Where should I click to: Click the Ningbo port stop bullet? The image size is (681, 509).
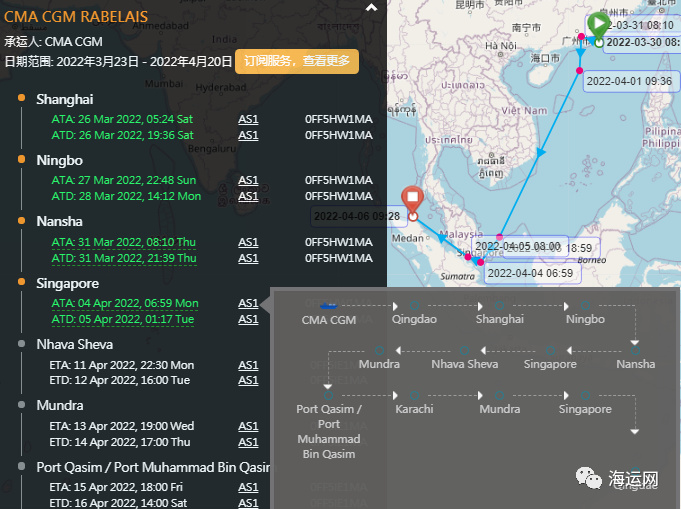[21, 159]
